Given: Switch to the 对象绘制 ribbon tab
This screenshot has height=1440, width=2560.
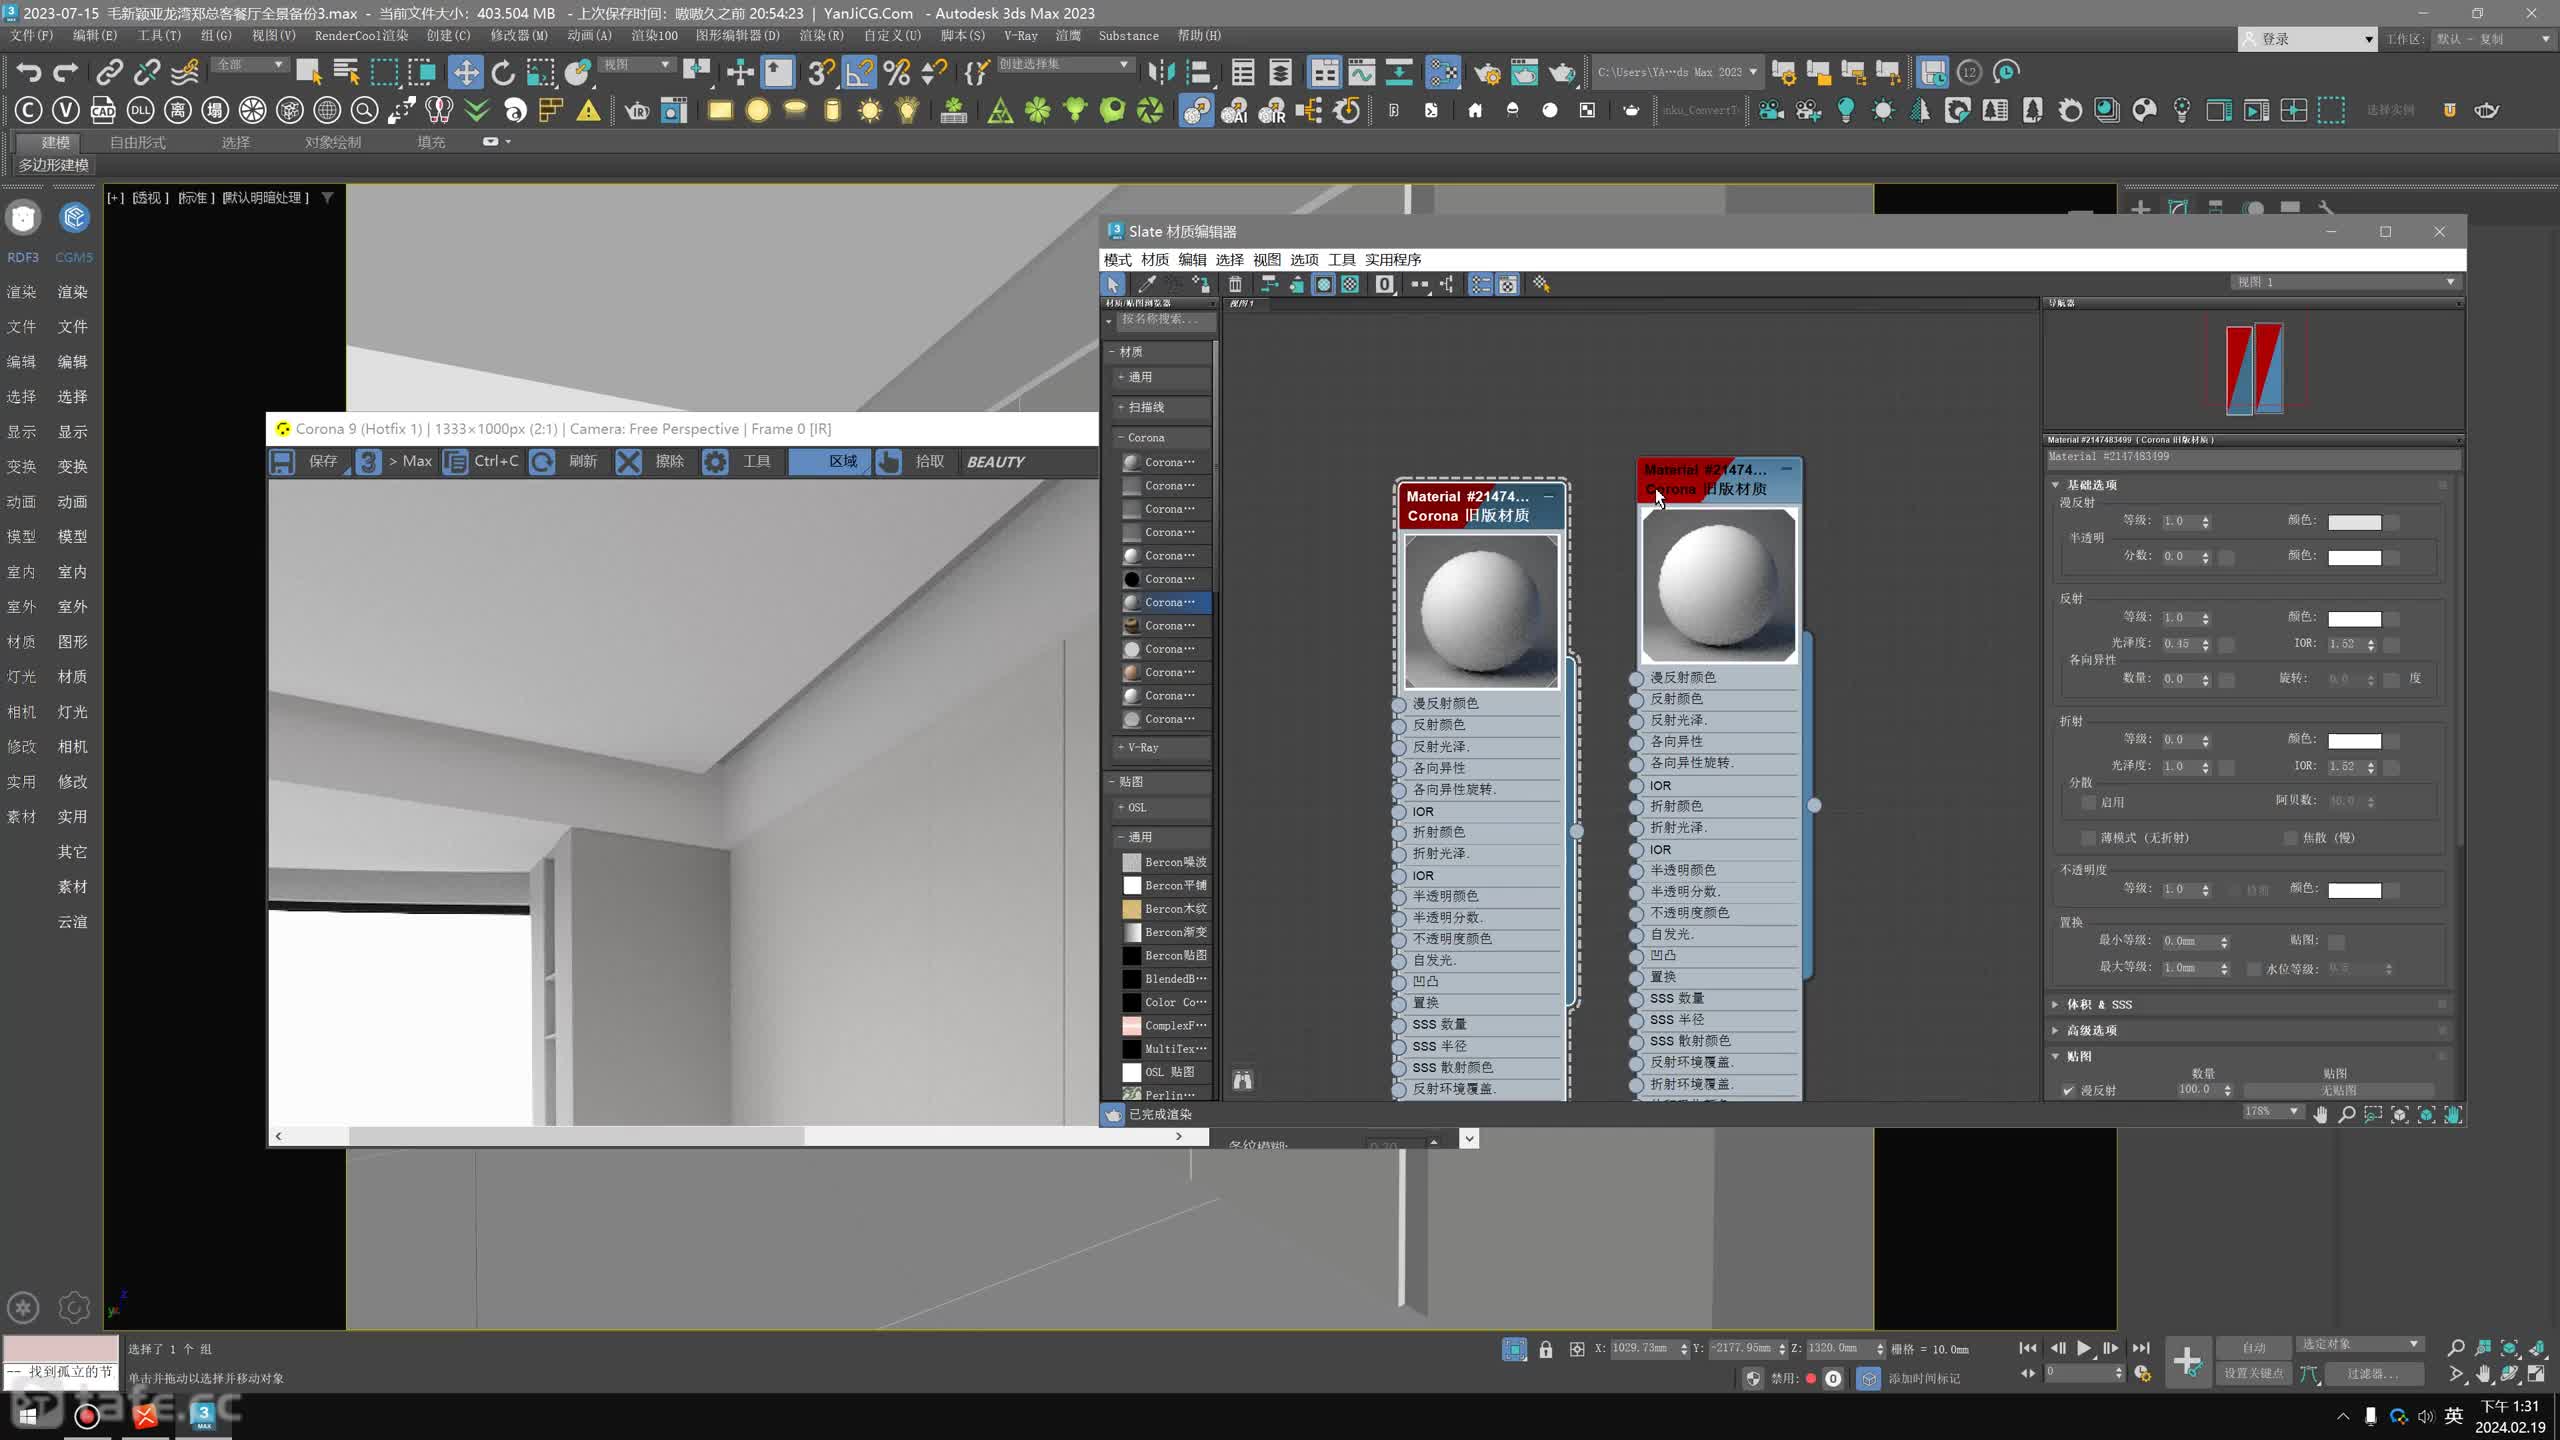Looking at the screenshot, I should tap(333, 142).
